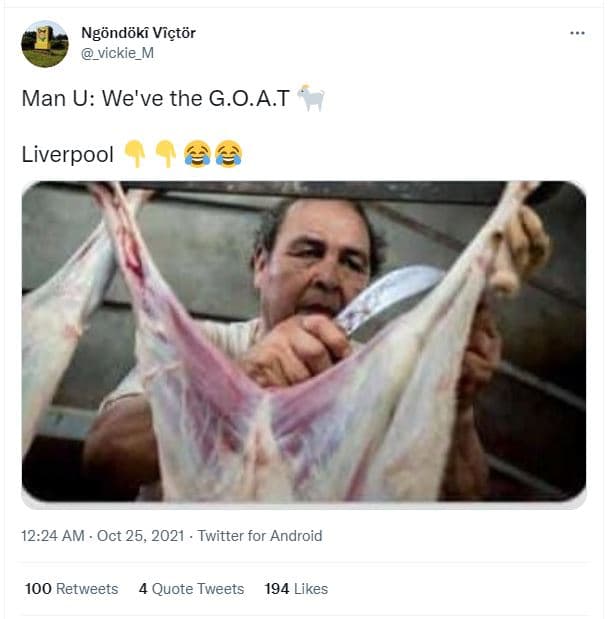This screenshot has width=614, height=619.
Task: Click the goat emoji after G.O.A.T
Action: pos(310,99)
